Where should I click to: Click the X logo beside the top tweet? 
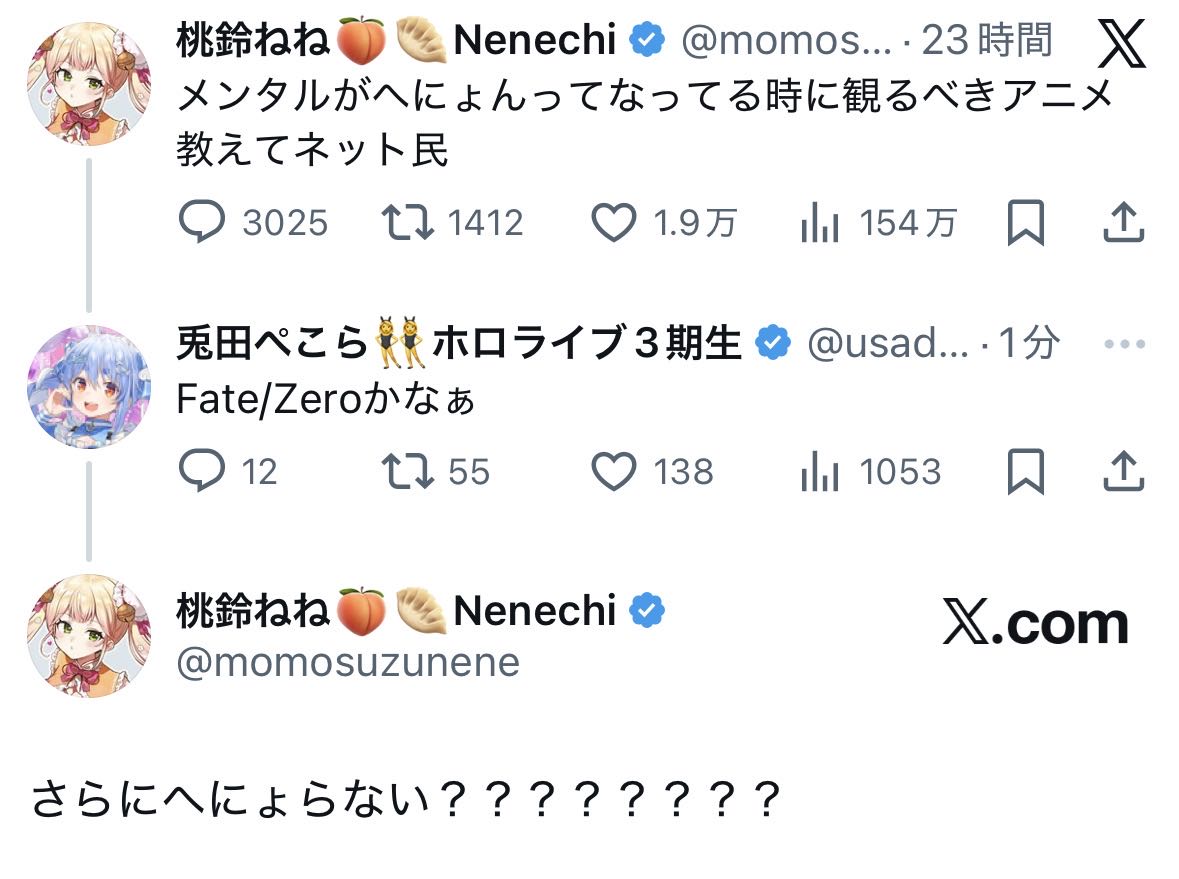pyautogui.click(x=1120, y=45)
